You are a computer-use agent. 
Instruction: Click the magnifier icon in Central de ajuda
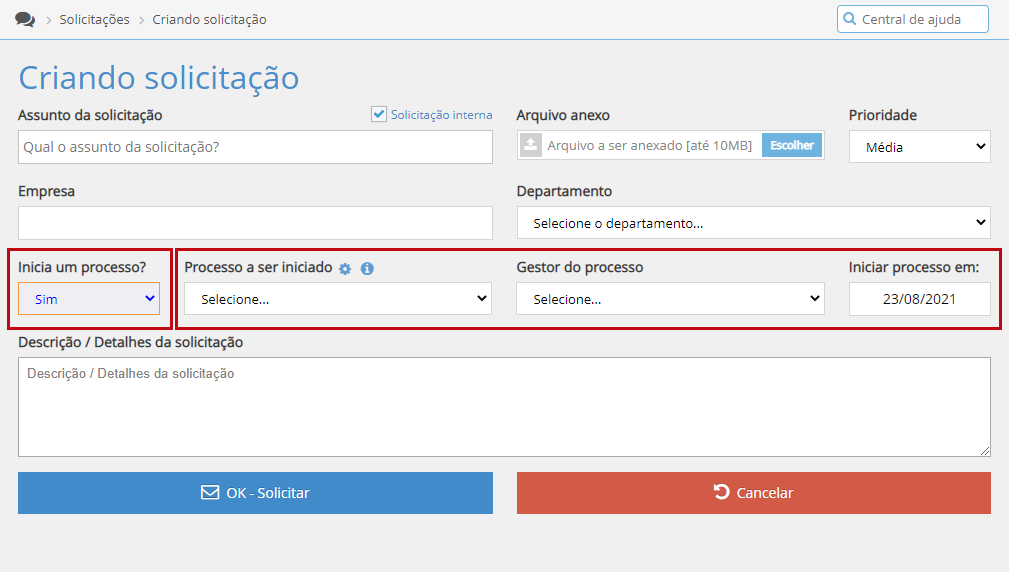(850, 19)
